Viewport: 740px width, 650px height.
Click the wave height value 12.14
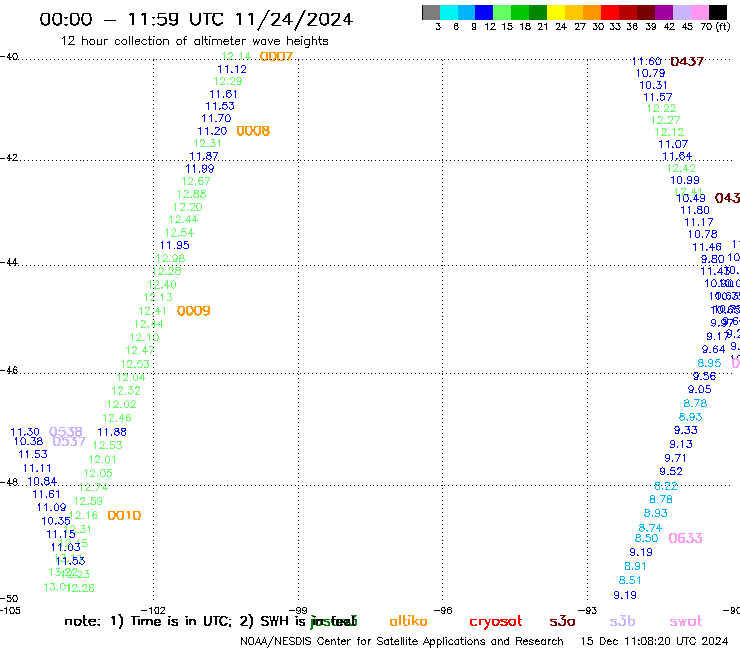pyautogui.click(x=236, y=56)
